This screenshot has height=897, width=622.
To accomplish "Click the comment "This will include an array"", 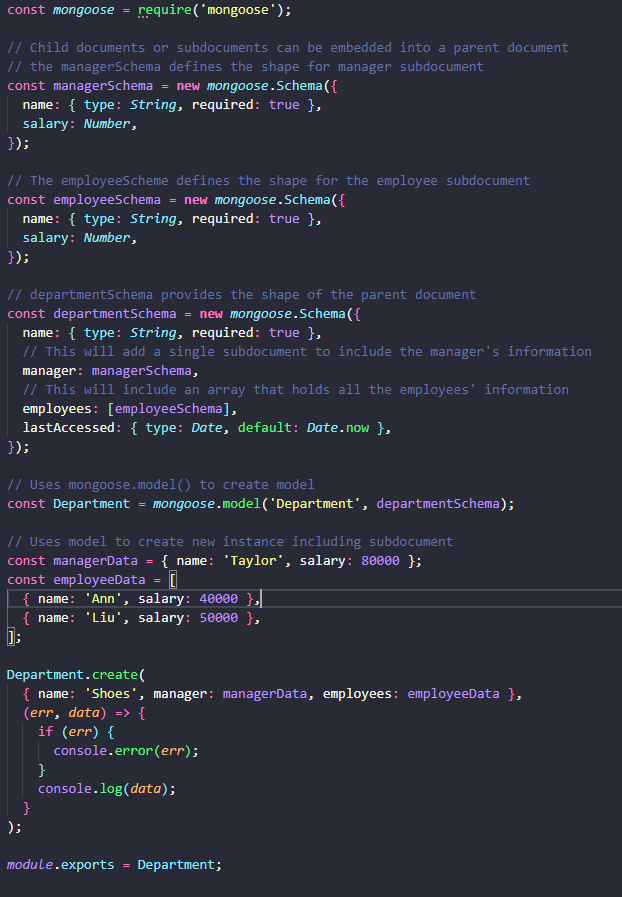I will coord(295,390).
